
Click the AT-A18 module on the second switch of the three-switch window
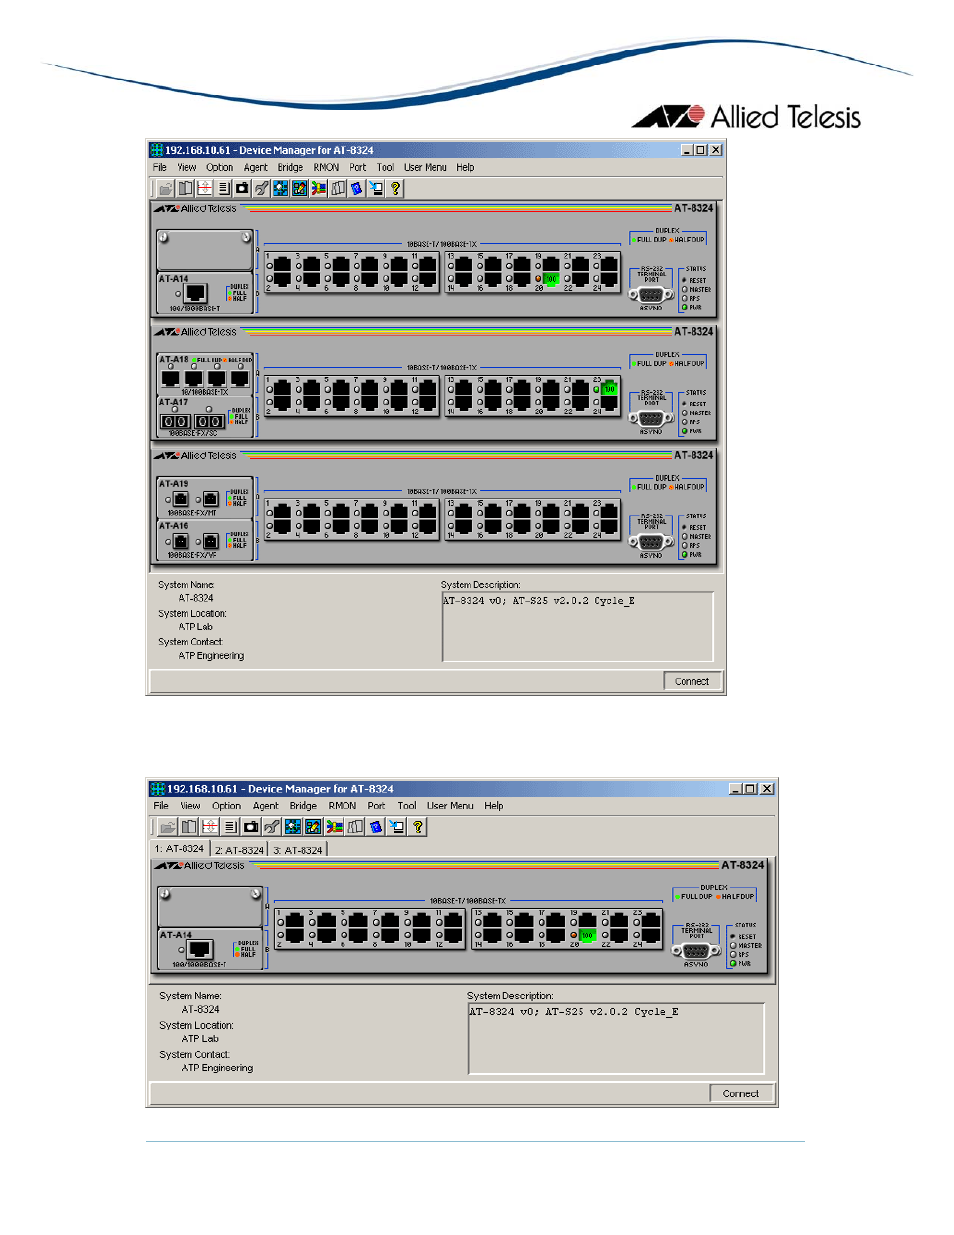point(206,375)
